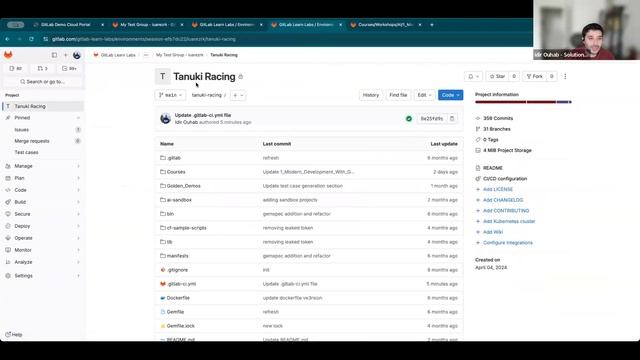
Task: Open a new browser tab
Action: (431, 24)
